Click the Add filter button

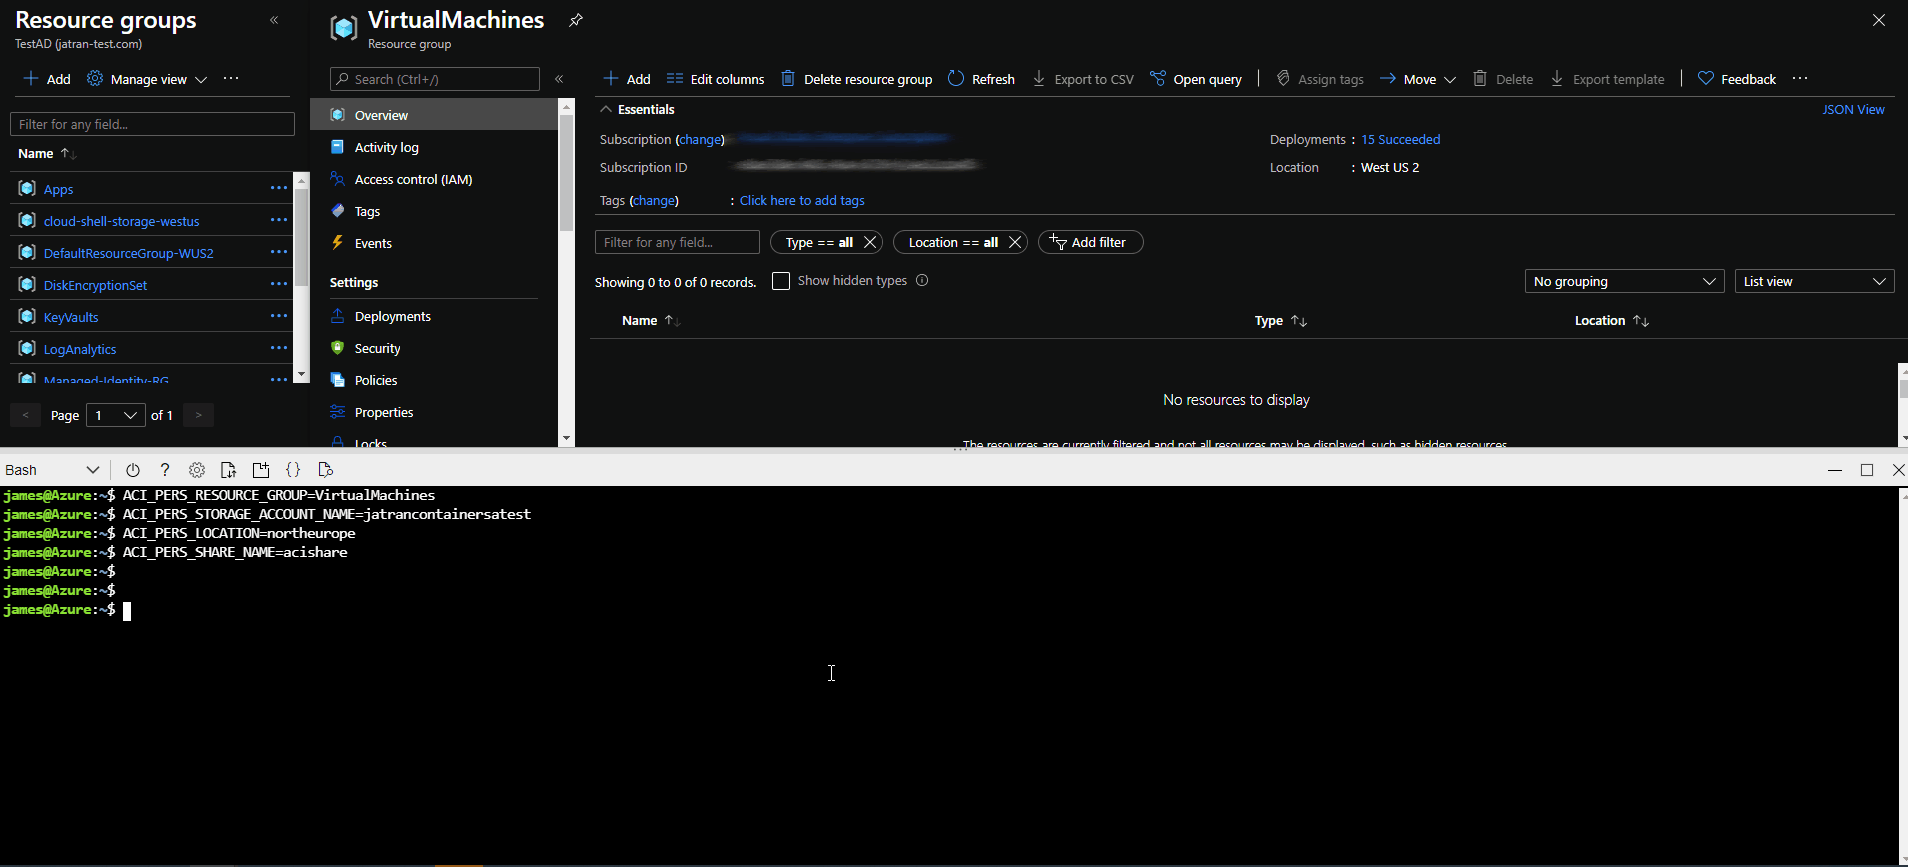point(1090,242)
